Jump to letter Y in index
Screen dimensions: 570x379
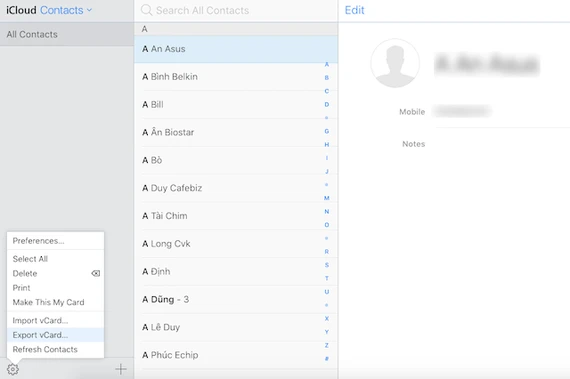pyautogui.click(x=326, y=332)
